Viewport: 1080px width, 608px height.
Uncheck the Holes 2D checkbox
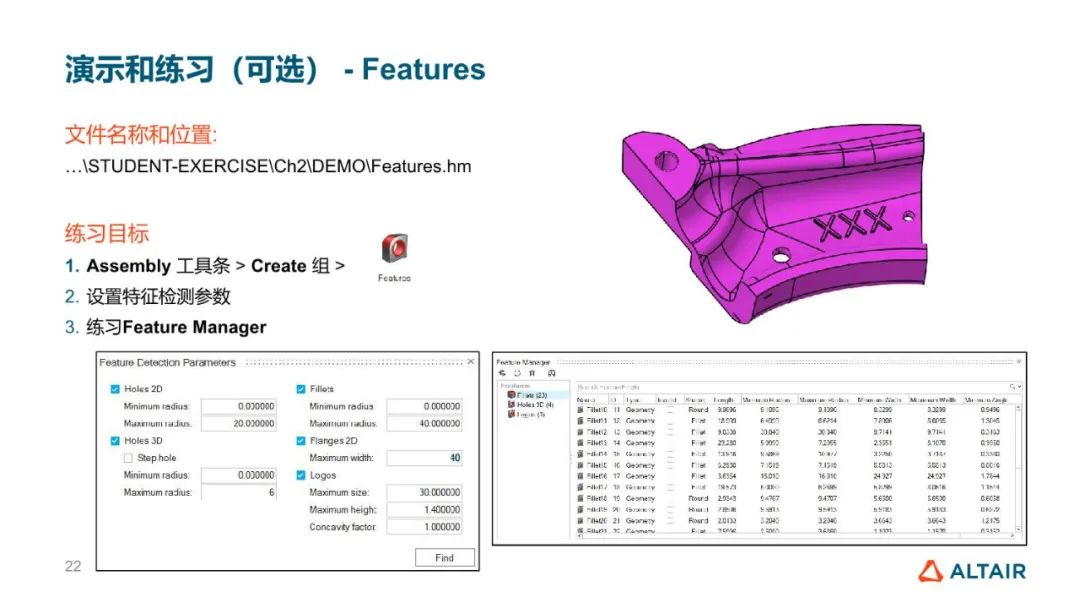(x=115, y=389)
